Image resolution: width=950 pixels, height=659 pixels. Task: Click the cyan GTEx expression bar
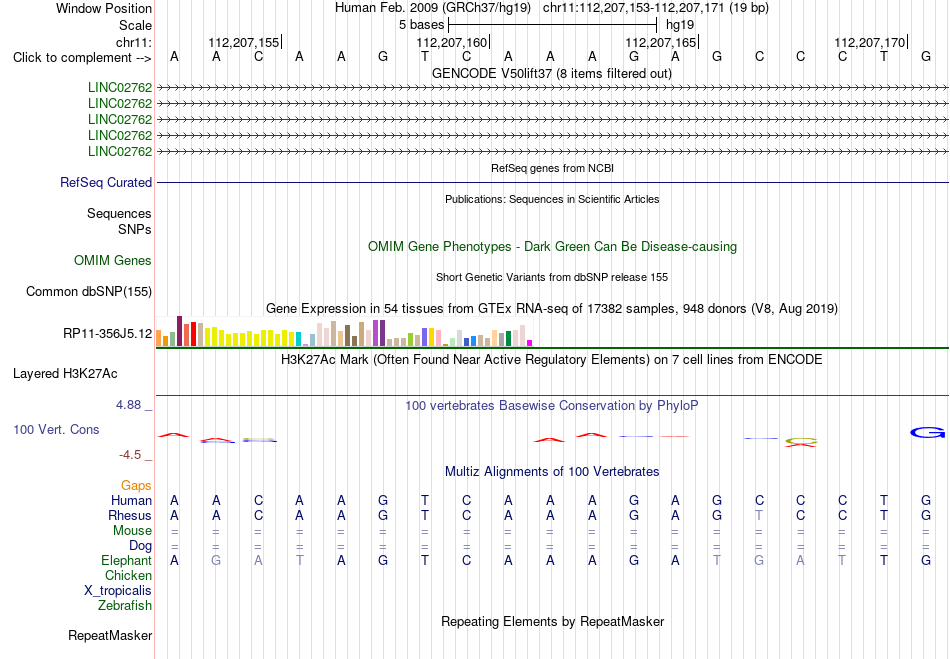(x=298, y=339)
